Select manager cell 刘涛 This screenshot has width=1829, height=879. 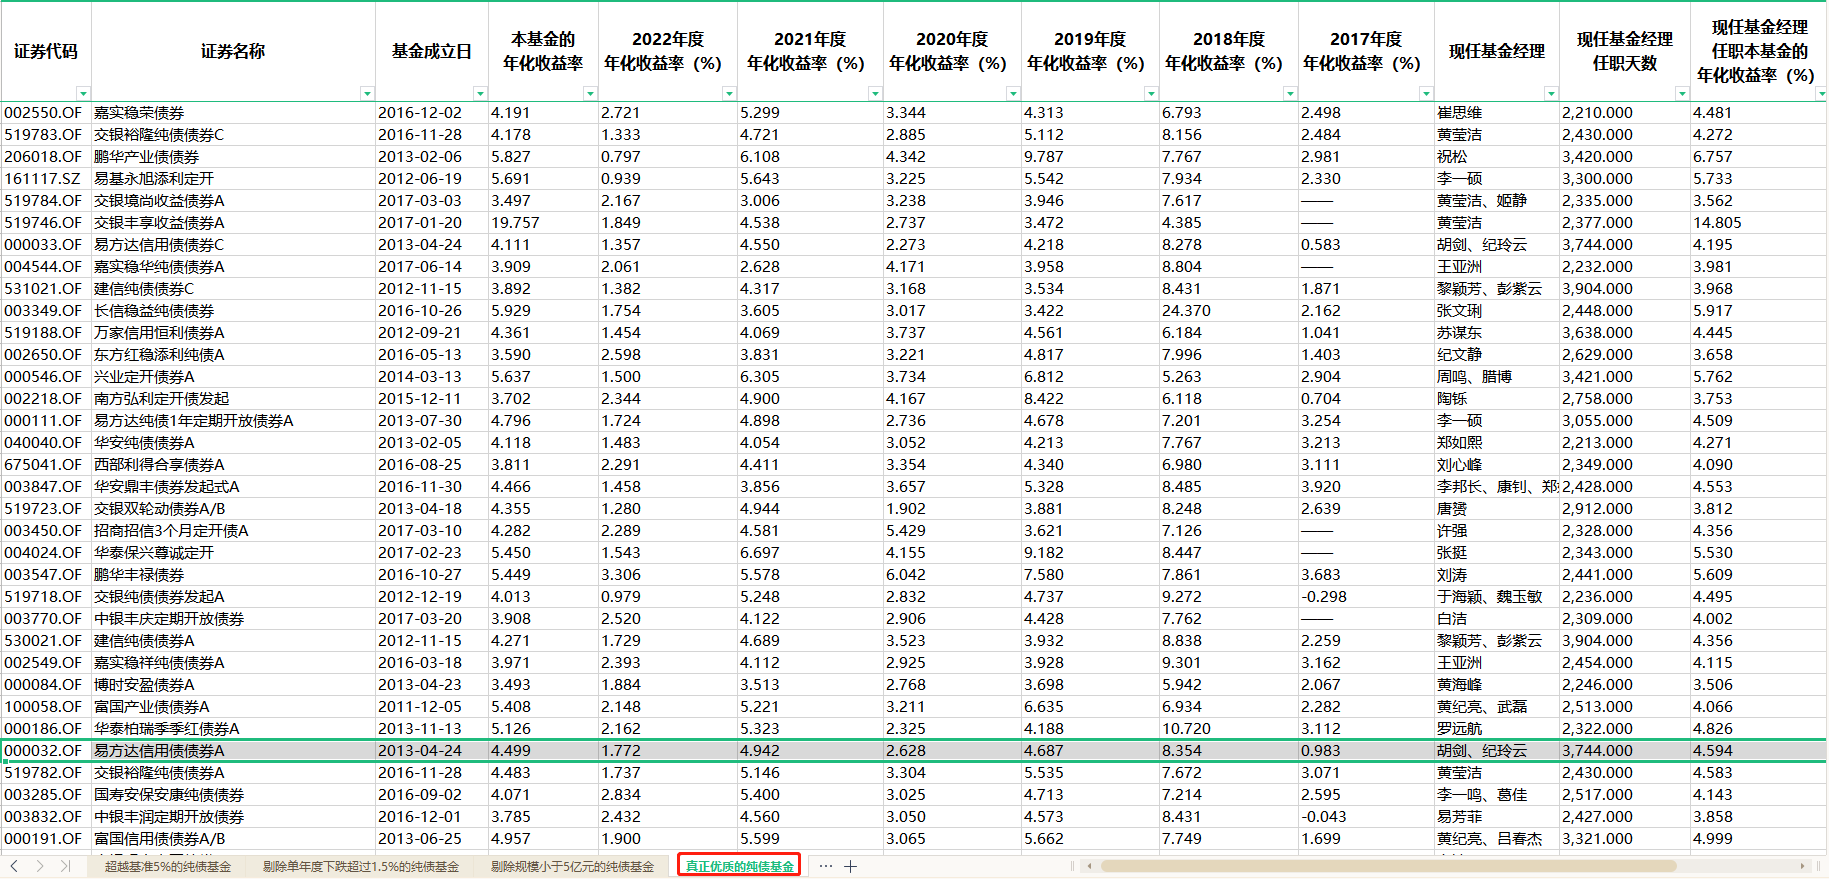point(1497,575)
